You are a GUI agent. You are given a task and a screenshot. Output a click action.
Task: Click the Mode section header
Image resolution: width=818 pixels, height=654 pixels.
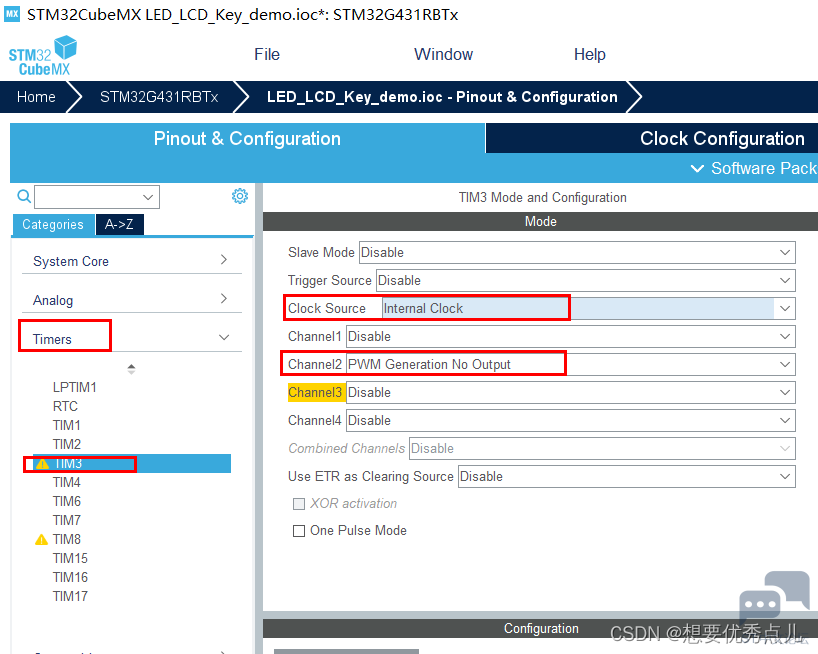tap(540, 222)
